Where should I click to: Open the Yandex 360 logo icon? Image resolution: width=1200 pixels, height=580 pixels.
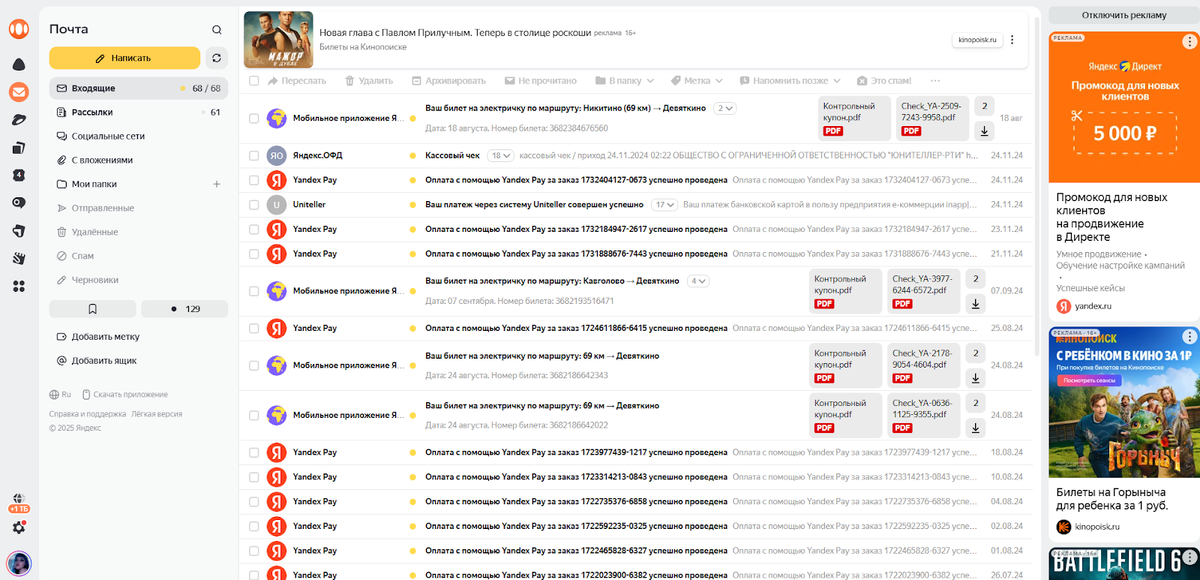coord(18,30)
